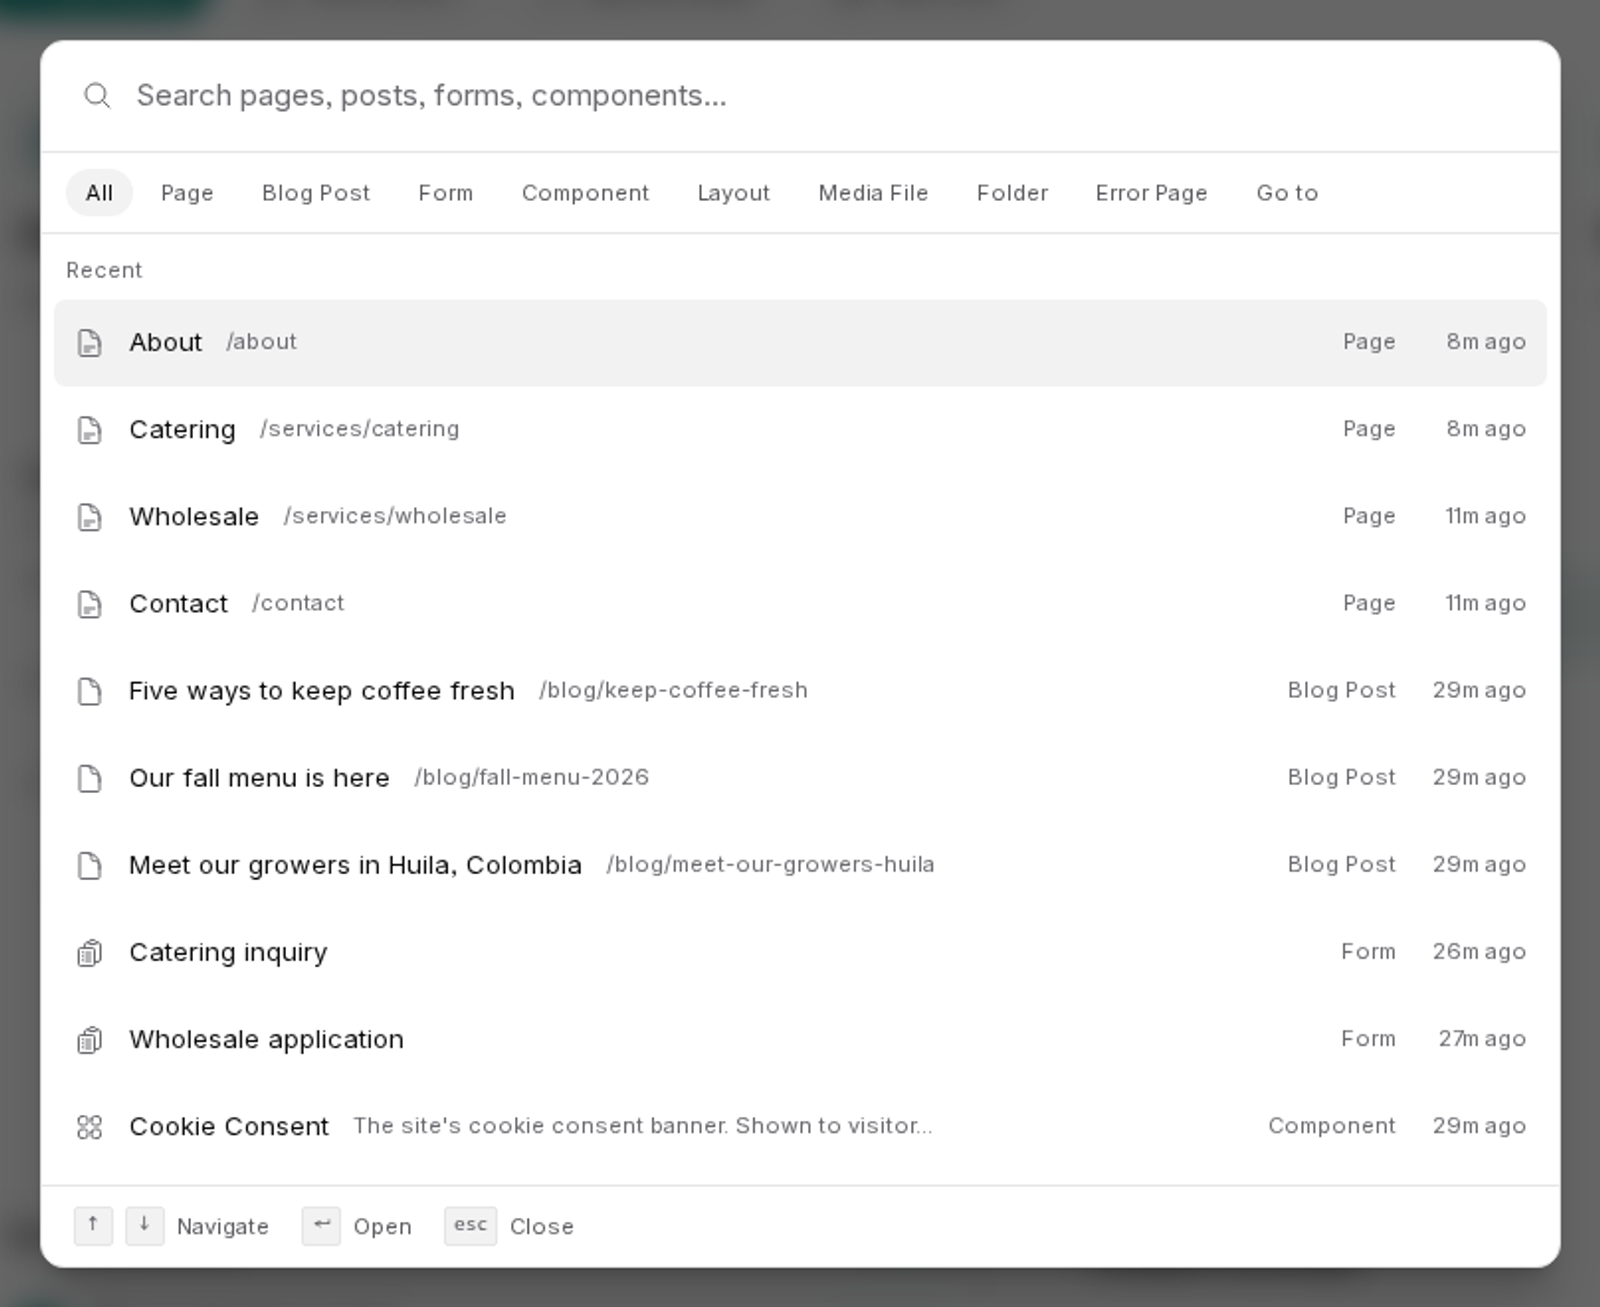The height and width of the screenshot is (1307, 1600).
Task: Click the enter key Open hint icon
Action: (x=321, y=1225)
